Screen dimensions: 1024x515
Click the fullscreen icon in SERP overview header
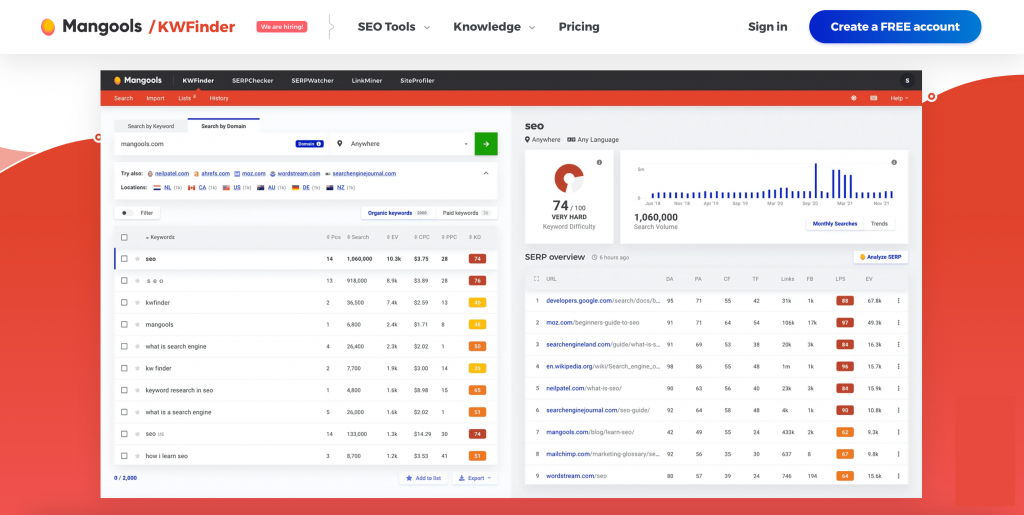click(536, 278)
